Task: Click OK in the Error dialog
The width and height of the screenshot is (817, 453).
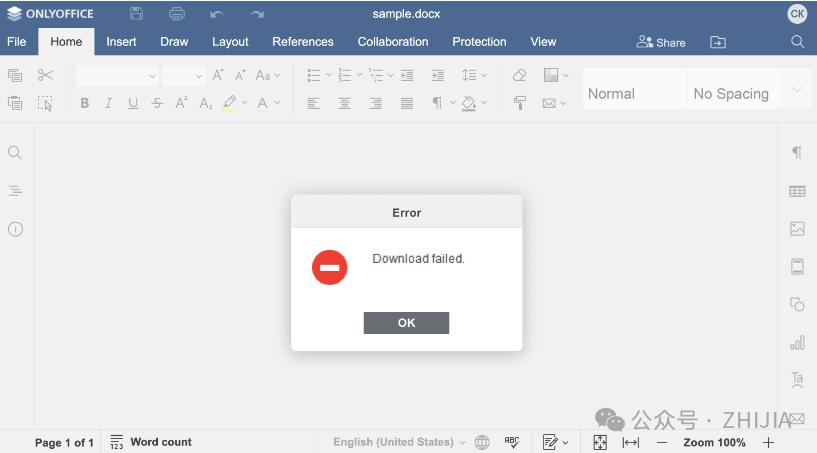Action: pyautogui.click(x=406, y=323)
